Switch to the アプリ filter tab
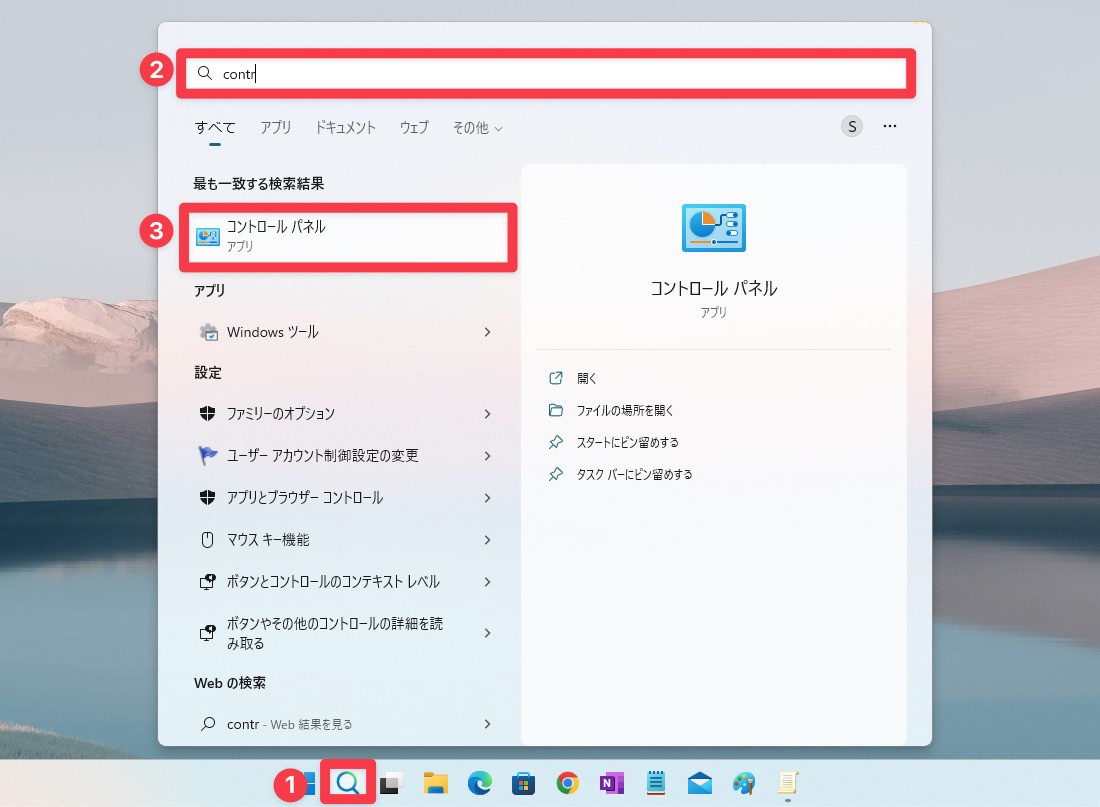Viewport: 1100px width, 807px height. coord(276,128)
